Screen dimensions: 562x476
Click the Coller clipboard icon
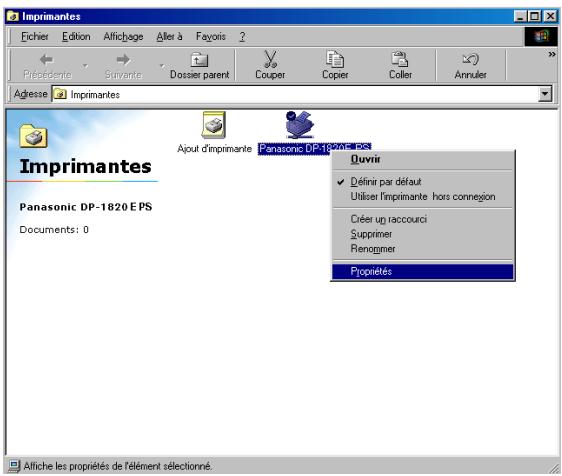coord(400,59)
